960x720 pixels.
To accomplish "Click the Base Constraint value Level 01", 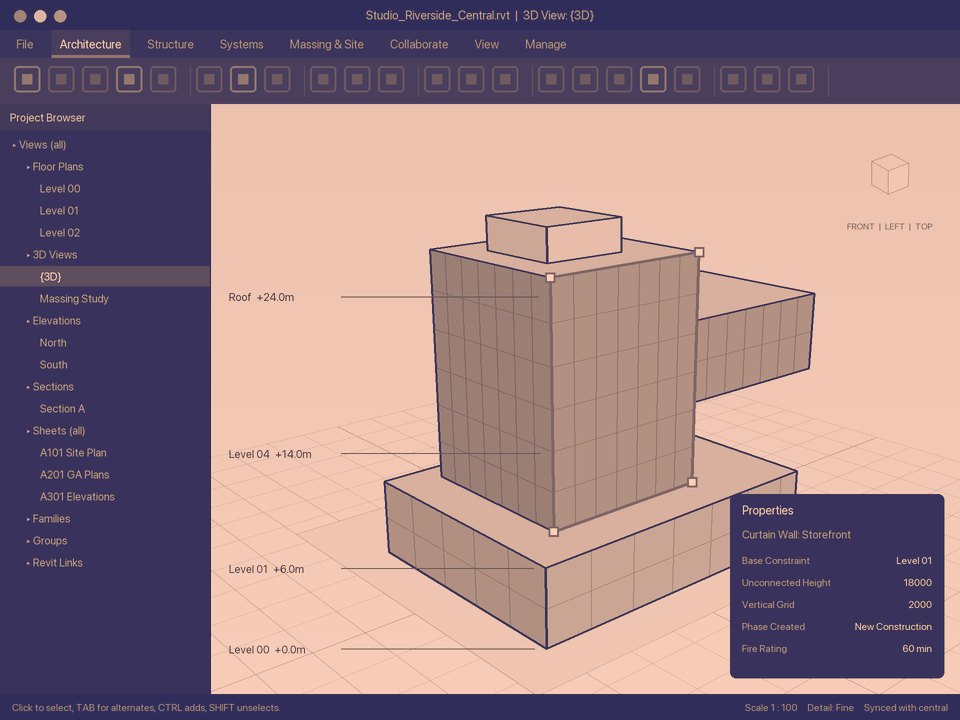I will [913, 561].
